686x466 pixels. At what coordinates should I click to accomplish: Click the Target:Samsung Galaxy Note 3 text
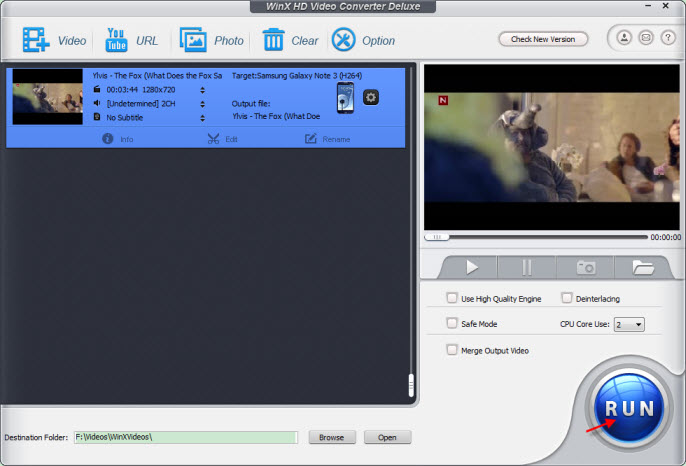(x=297, y=75)
